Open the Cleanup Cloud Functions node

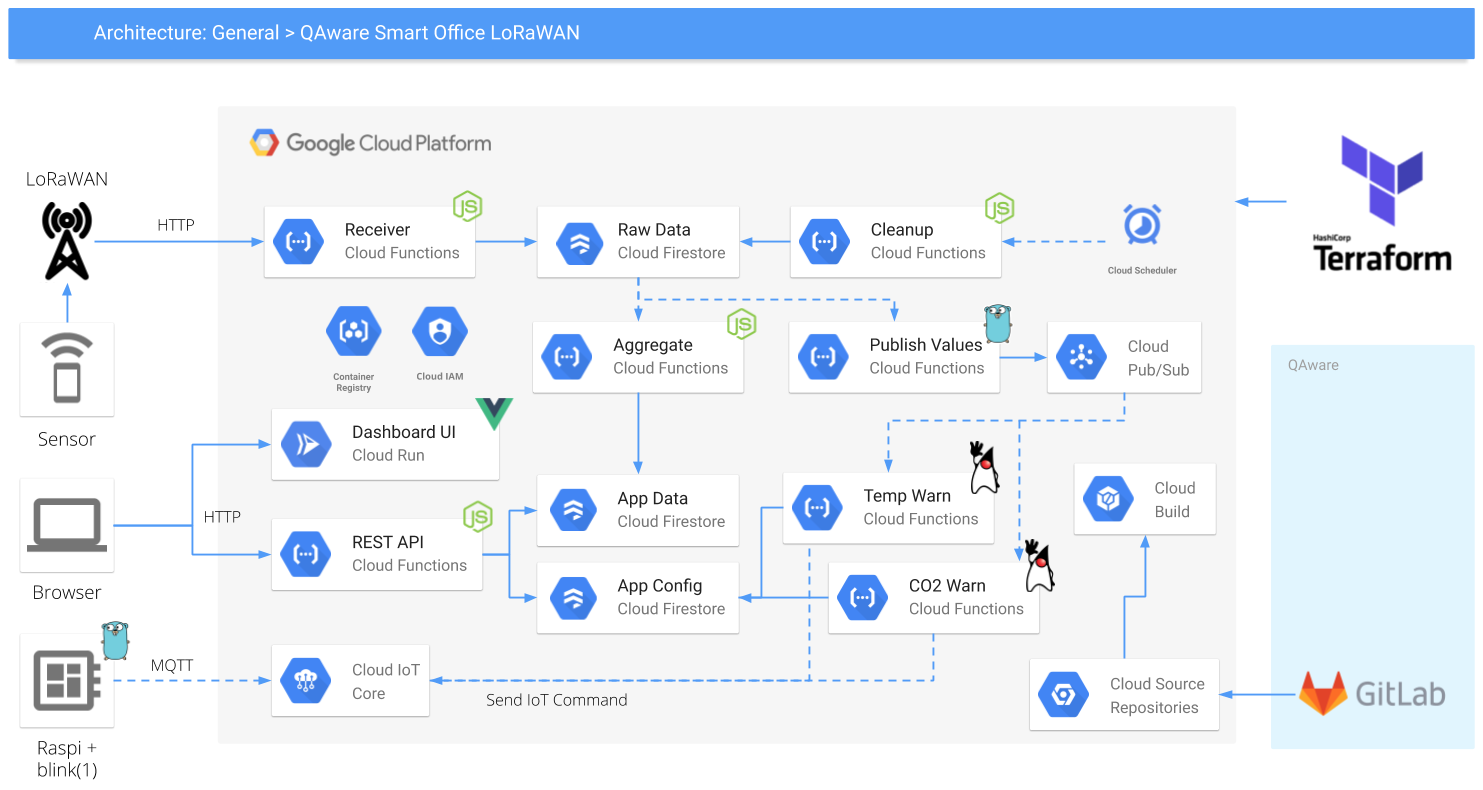(895, 241)
